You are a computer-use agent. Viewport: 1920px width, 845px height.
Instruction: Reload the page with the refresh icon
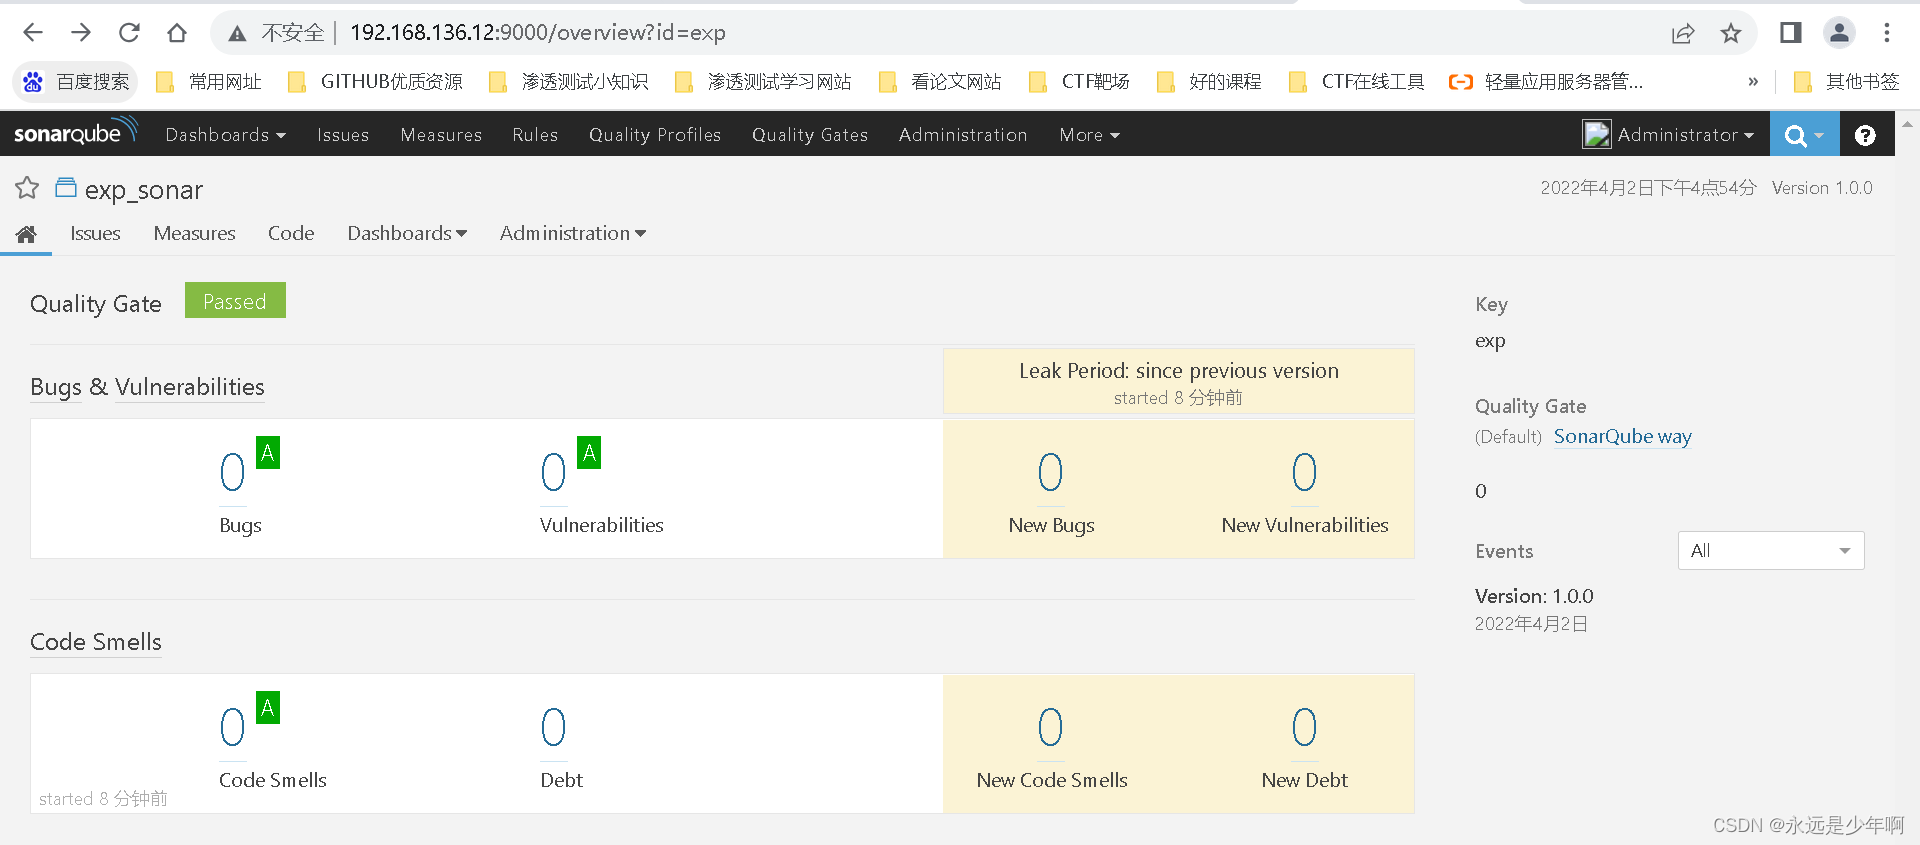click(129, 33)
